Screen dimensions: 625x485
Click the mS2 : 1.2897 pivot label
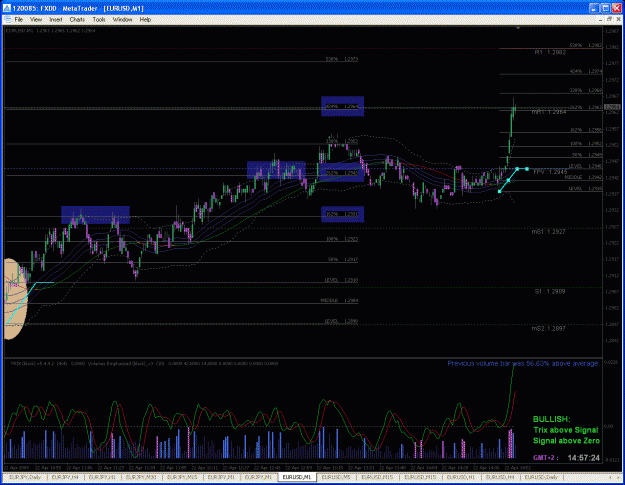point(548,328)
